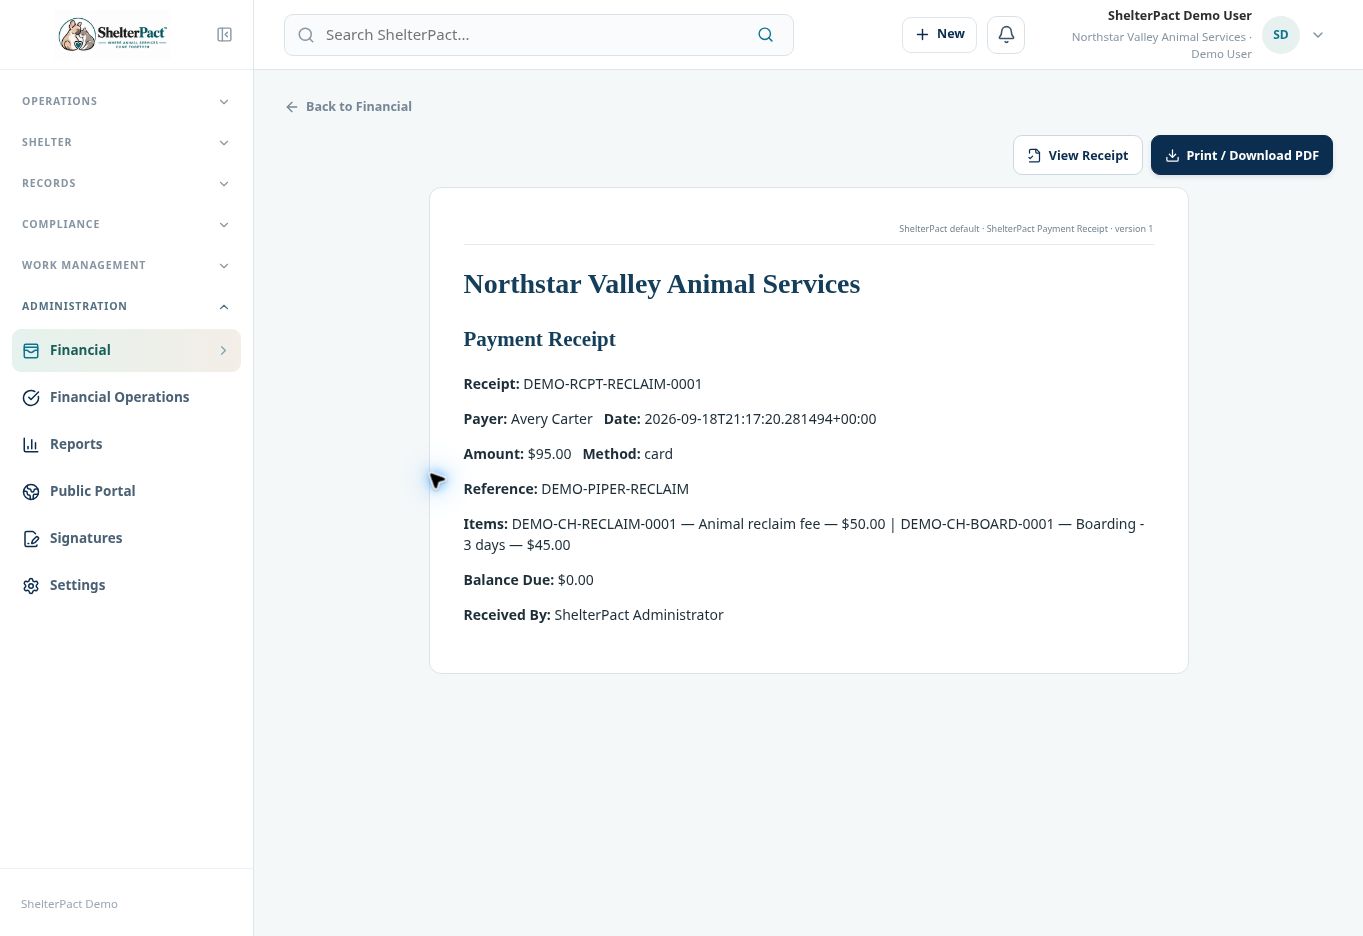Screen dimensions: 1363x936
Task: Click the New button
Action: 939,34
